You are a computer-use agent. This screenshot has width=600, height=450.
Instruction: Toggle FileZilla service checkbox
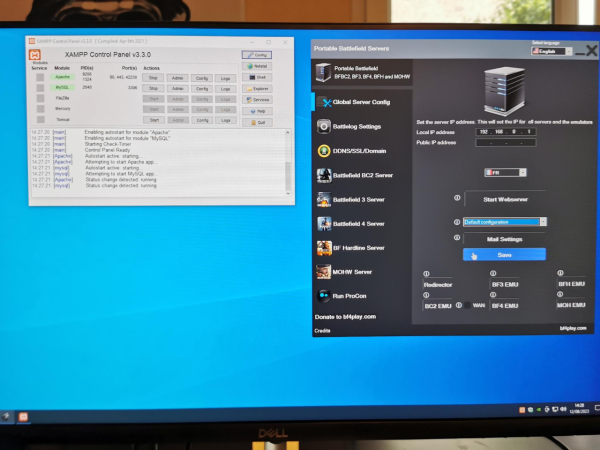pyautogui.click(x=40, y=98)
